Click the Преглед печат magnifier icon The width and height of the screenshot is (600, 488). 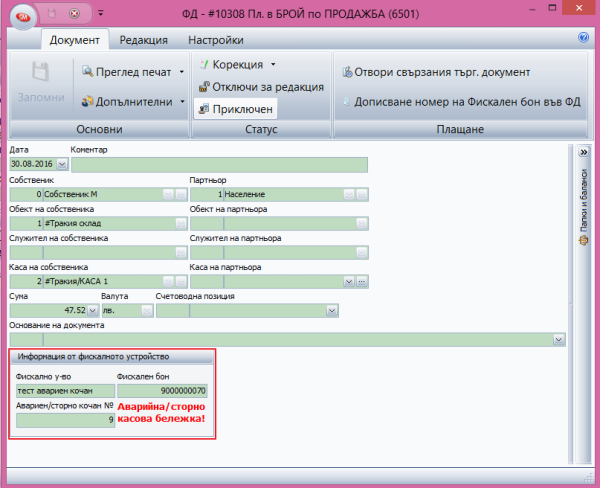88,71
